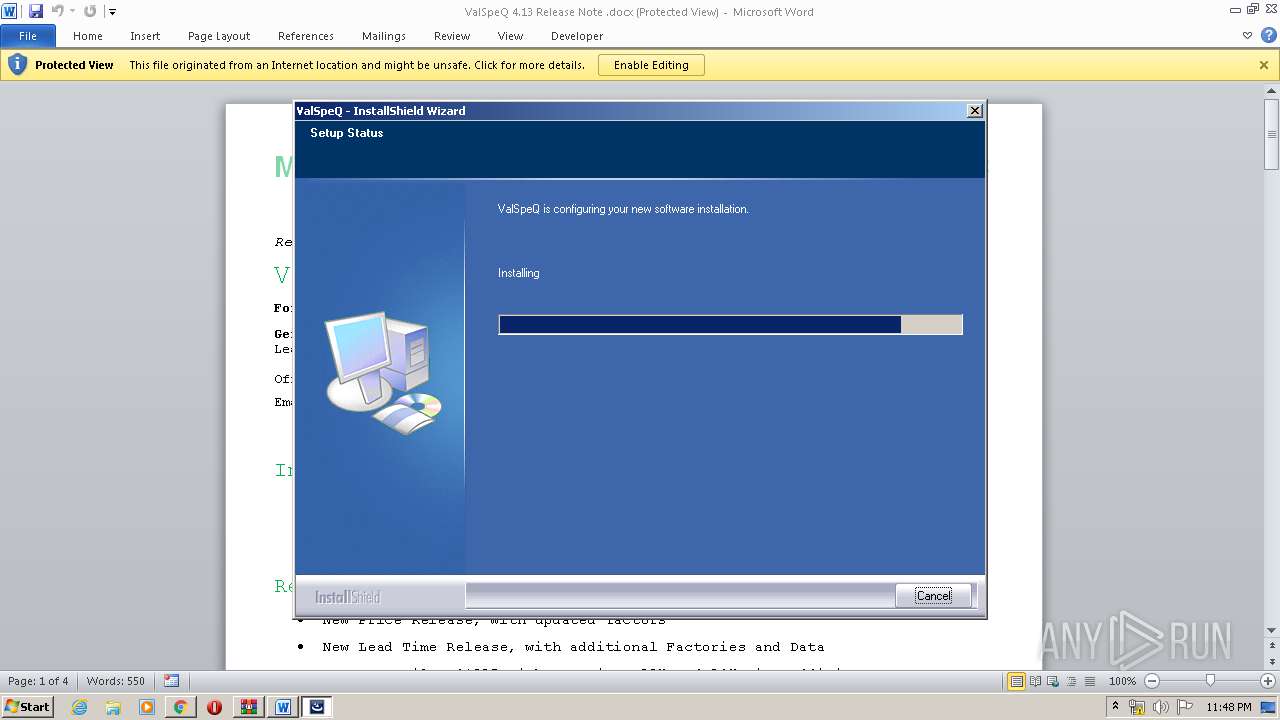Select Draft view icon

click(x=1090, y=681)
